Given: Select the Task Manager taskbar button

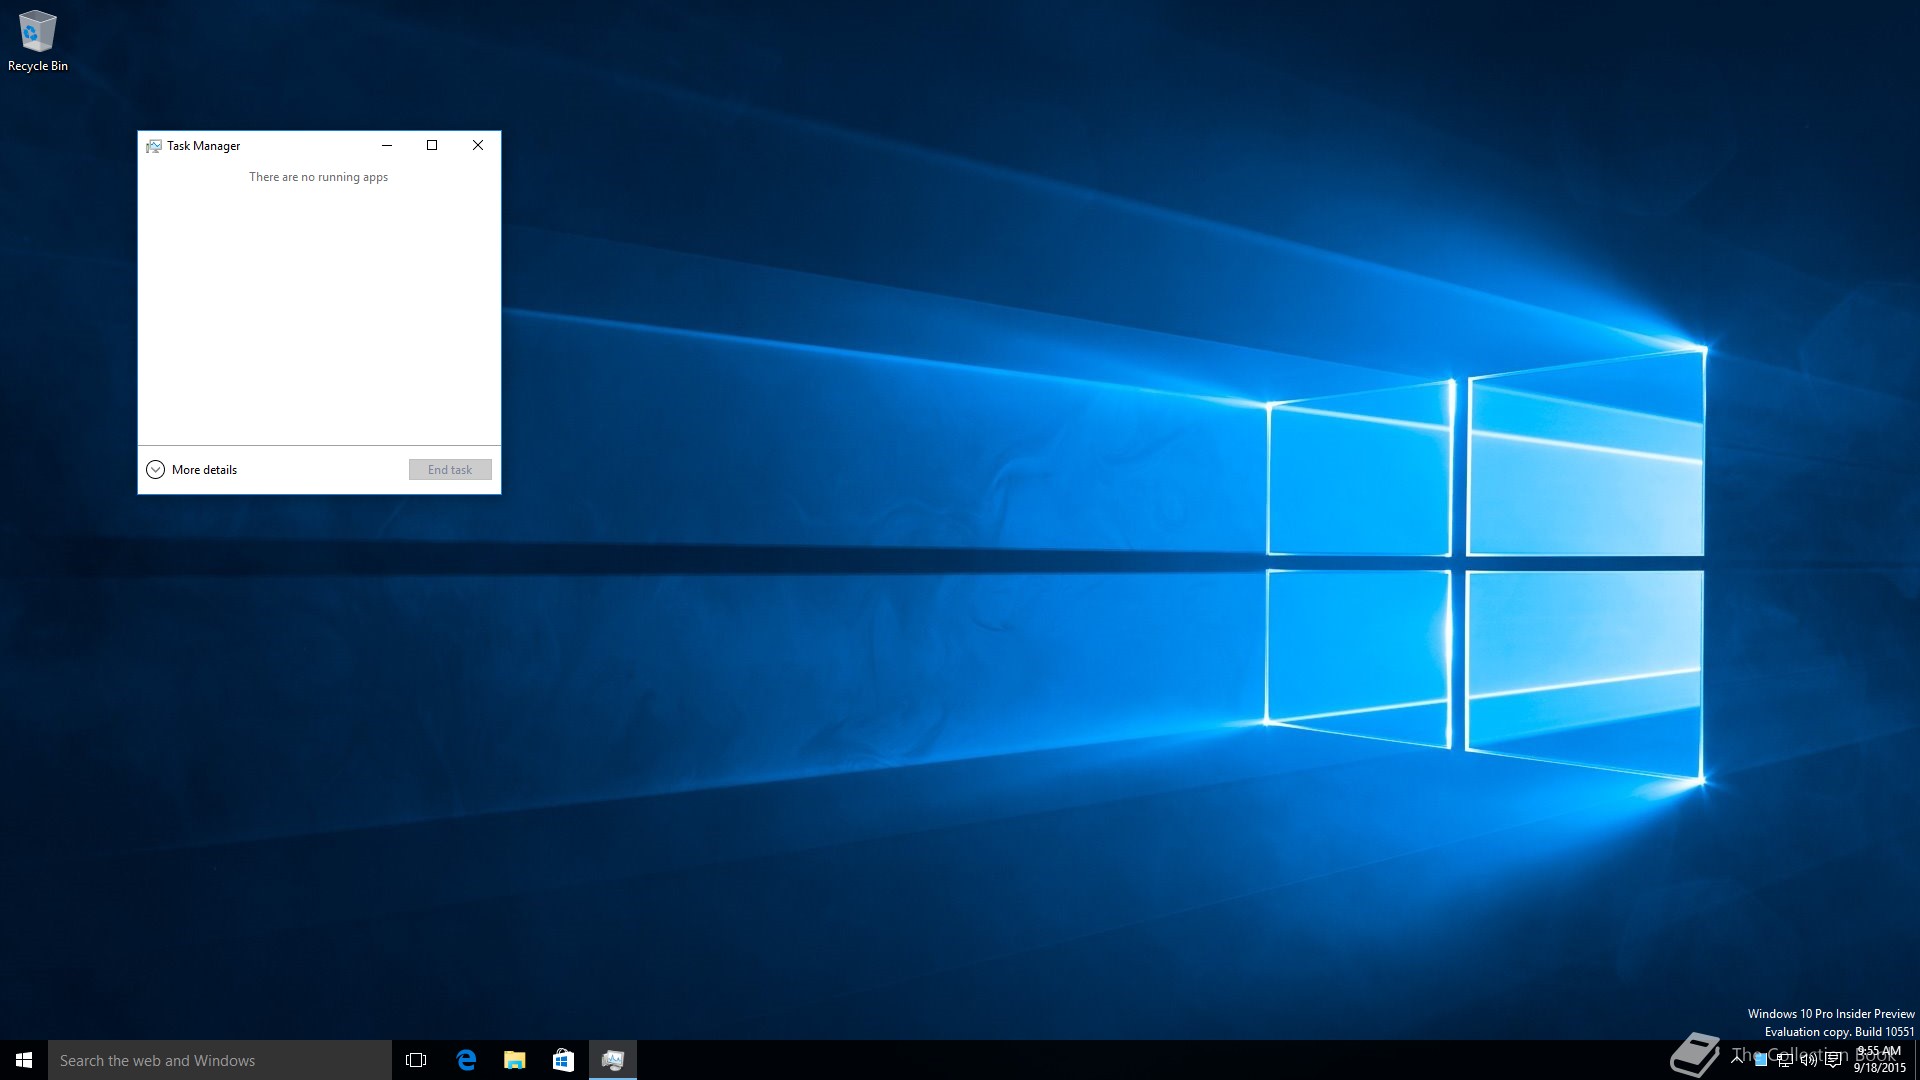Looking at the screenshot, I should click(613, 1060).
